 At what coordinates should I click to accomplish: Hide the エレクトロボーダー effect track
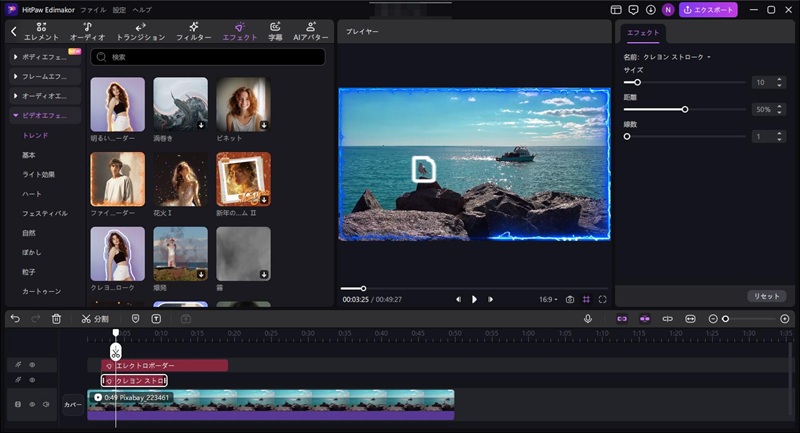tap(32, 365)
